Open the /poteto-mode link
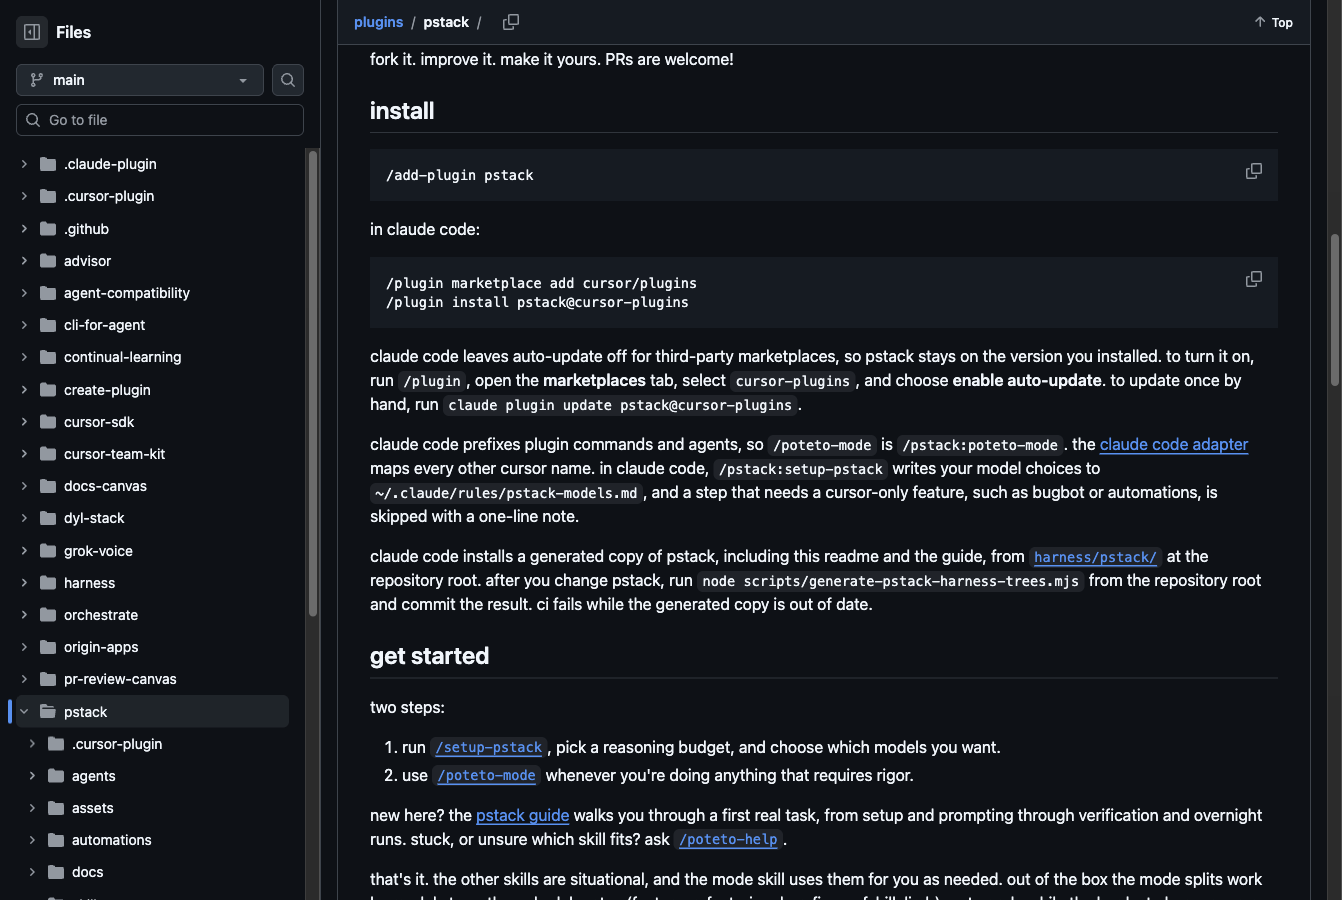Image resolution: width=1342 pixels, height=900 pixels. tap(487, 776)
